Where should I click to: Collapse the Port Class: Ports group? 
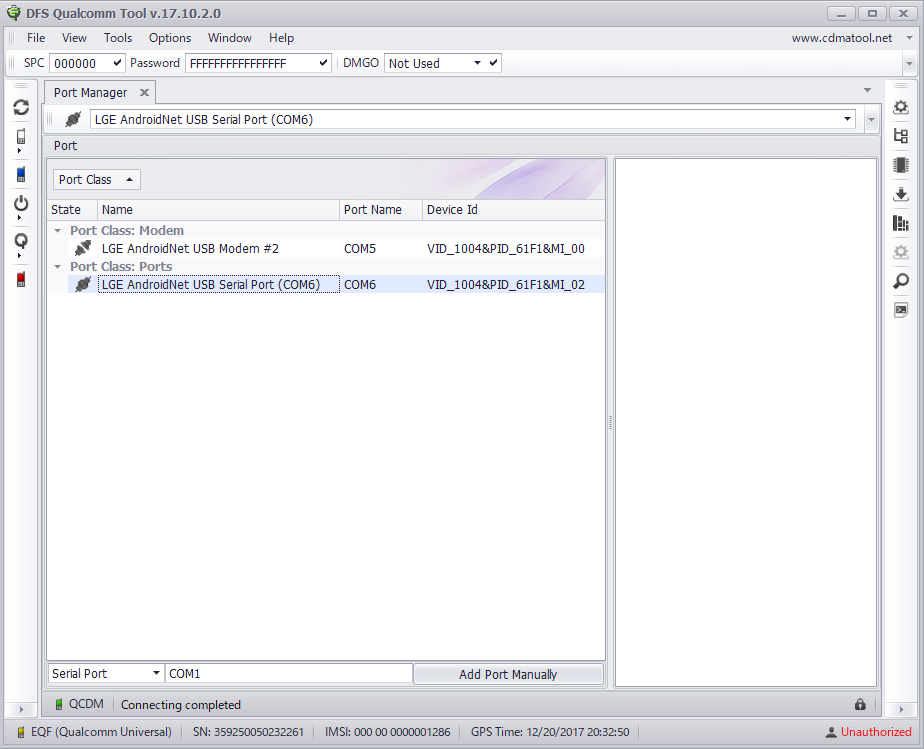click(58, 267)
